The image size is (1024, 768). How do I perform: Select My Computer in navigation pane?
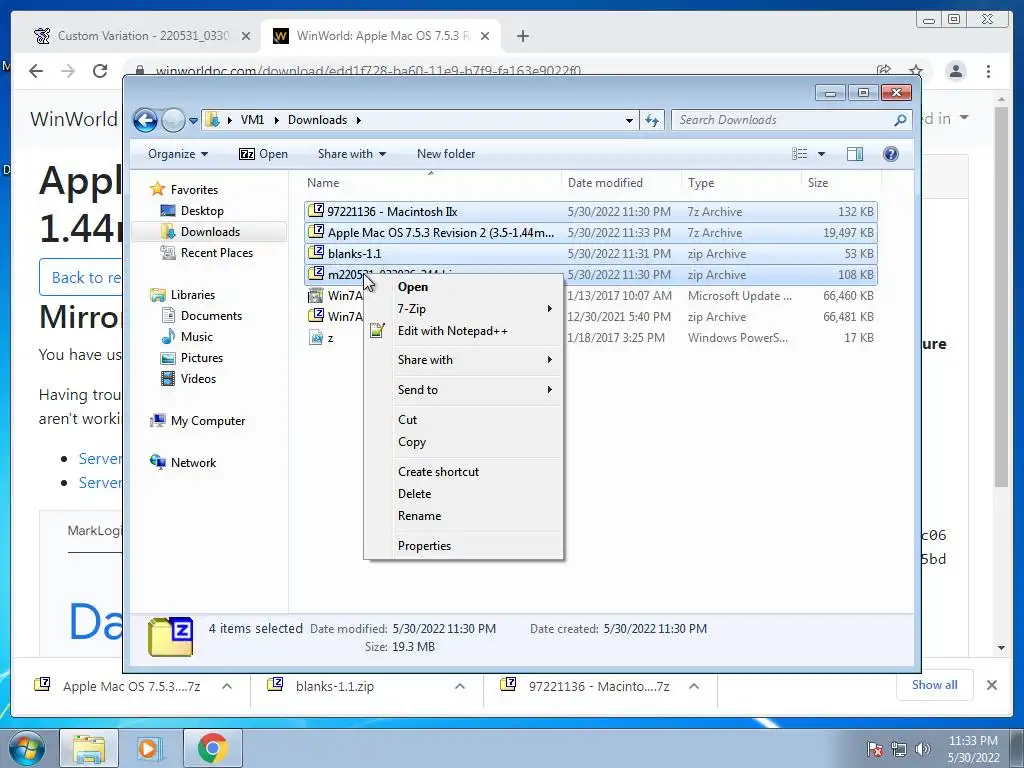point(208,421)
